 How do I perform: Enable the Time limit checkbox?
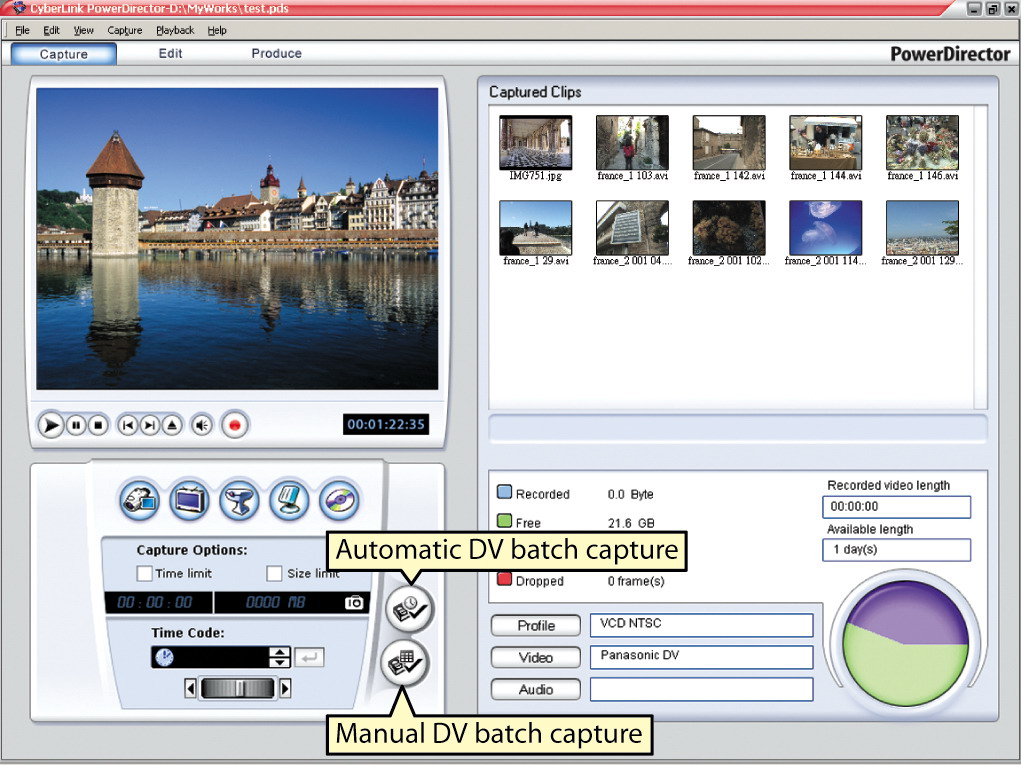pyautogui.click(x=145, y=574)
